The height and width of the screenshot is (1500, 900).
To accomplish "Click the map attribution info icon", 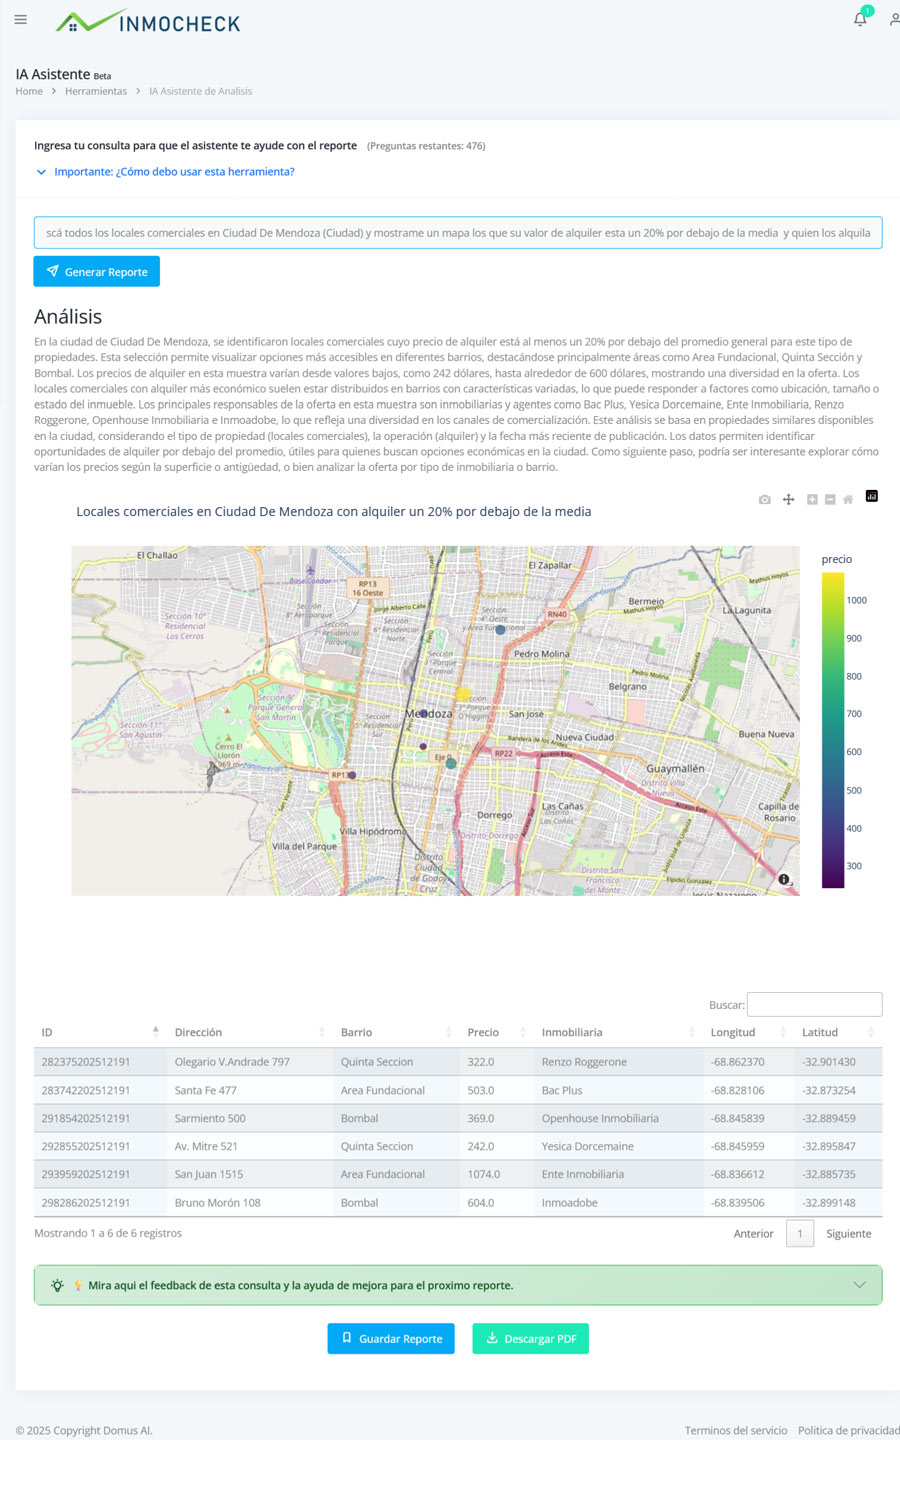I will click(784, 879).
